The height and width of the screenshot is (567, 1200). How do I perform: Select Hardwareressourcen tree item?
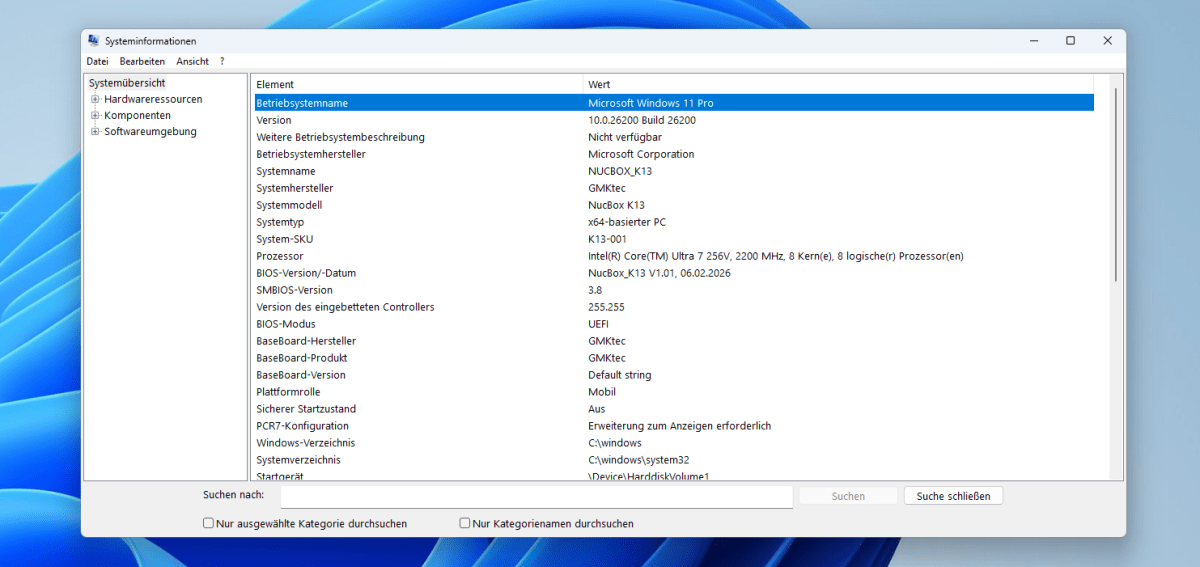(x=153, y=99)
